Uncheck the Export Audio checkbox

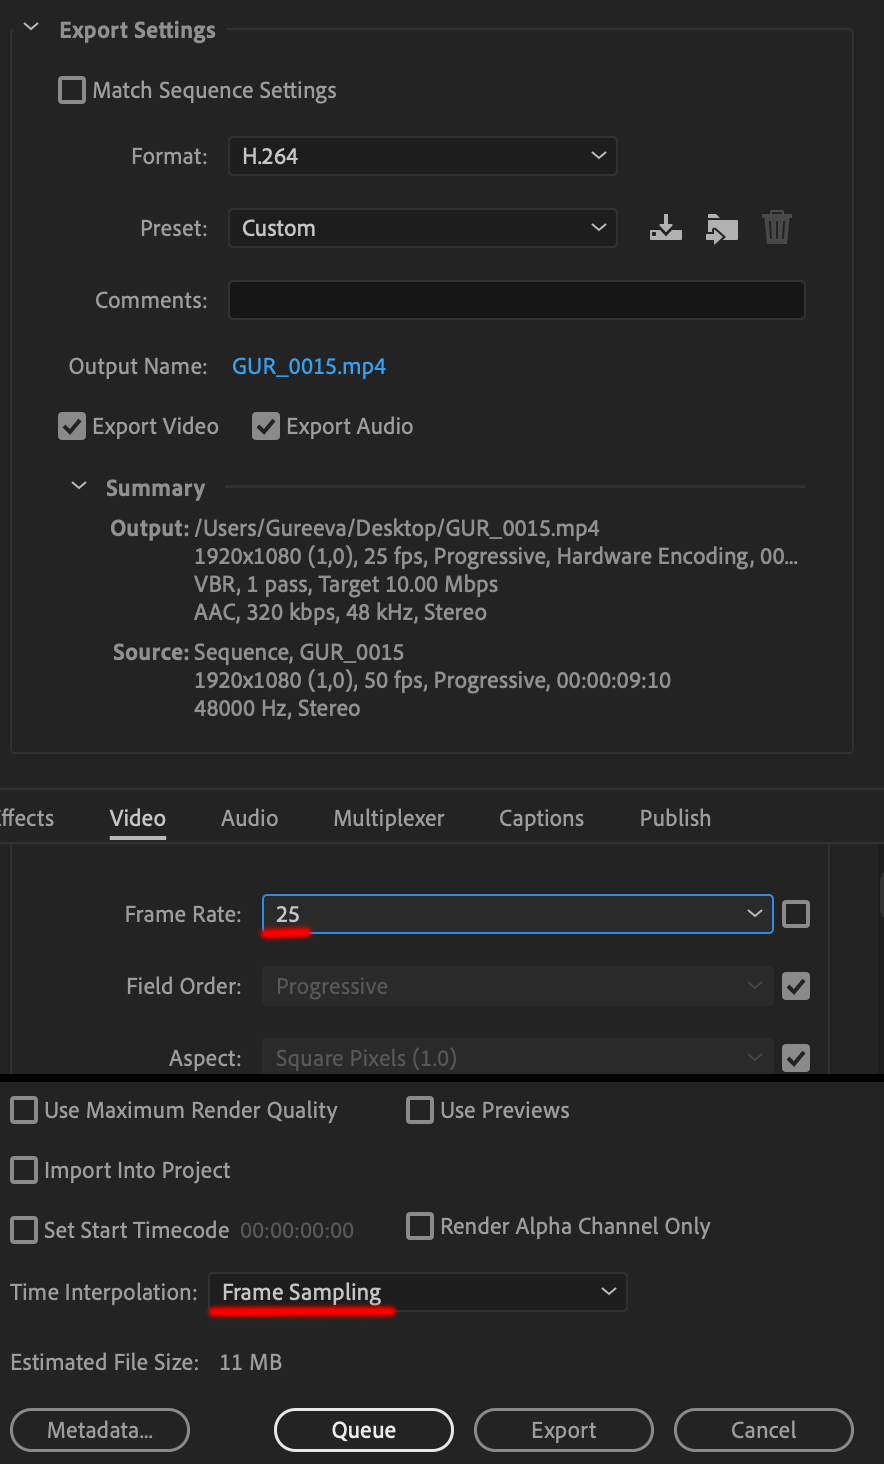pos(266,426)
